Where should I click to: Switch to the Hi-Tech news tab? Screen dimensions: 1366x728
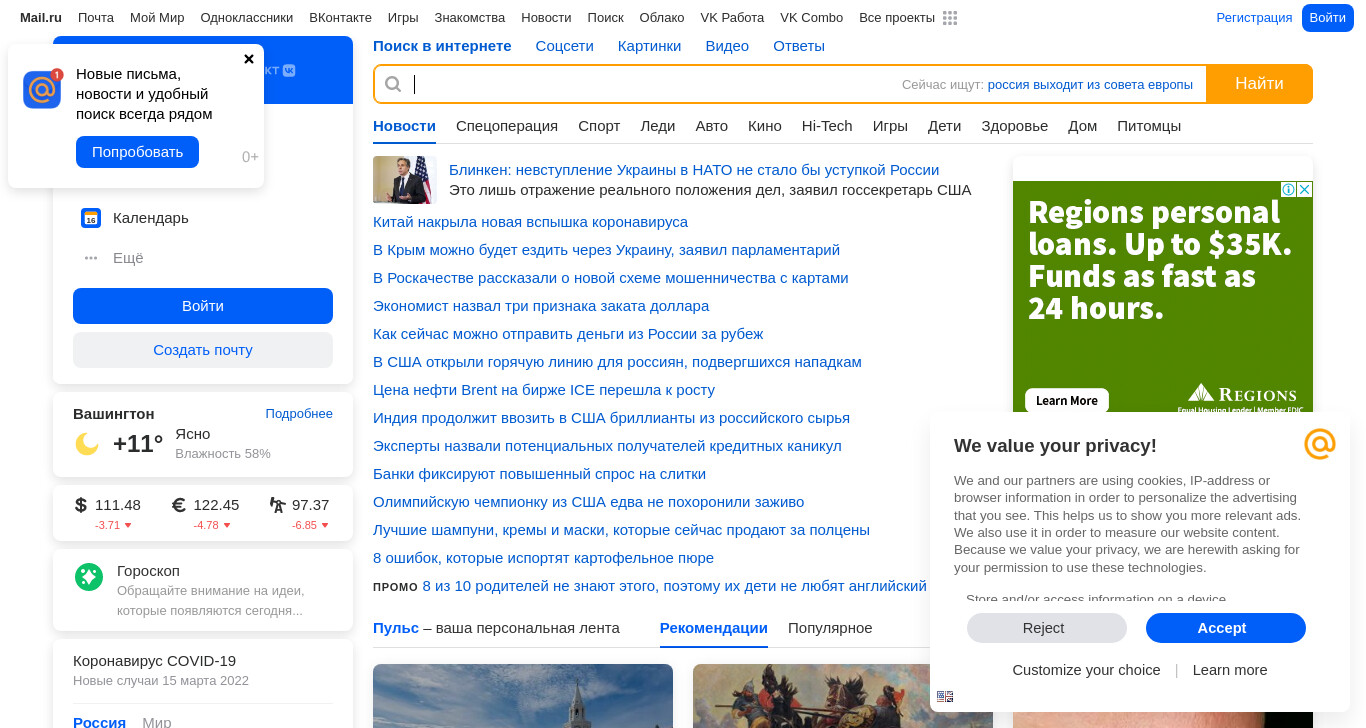tap(827, 126)
